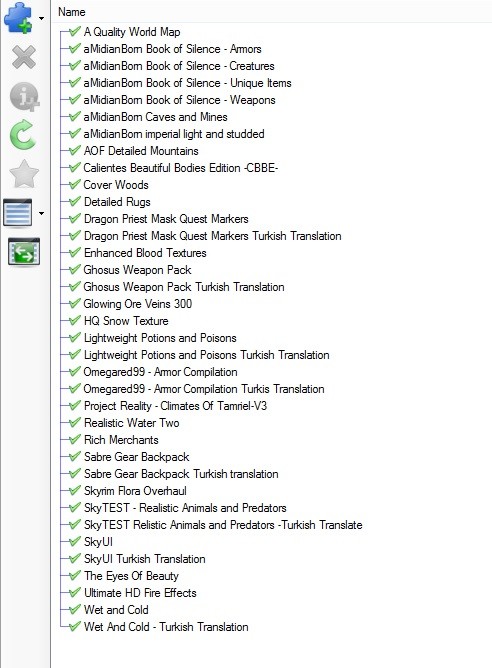Click the gray X delete mod icon
The height and width of the screenshot is (668, 492).
pos(24,57)
